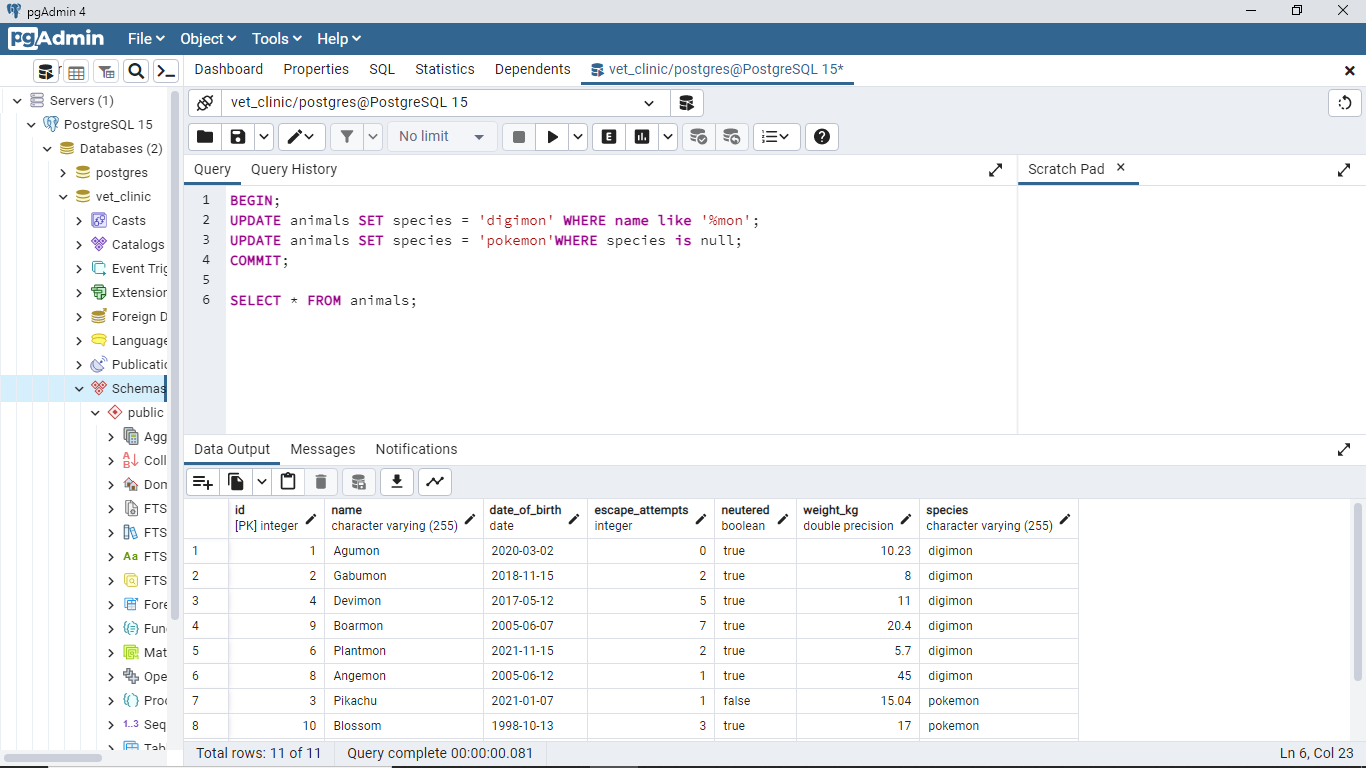Open the Execute options dropdown arrow
The image size is (1366, 768).
578,137
